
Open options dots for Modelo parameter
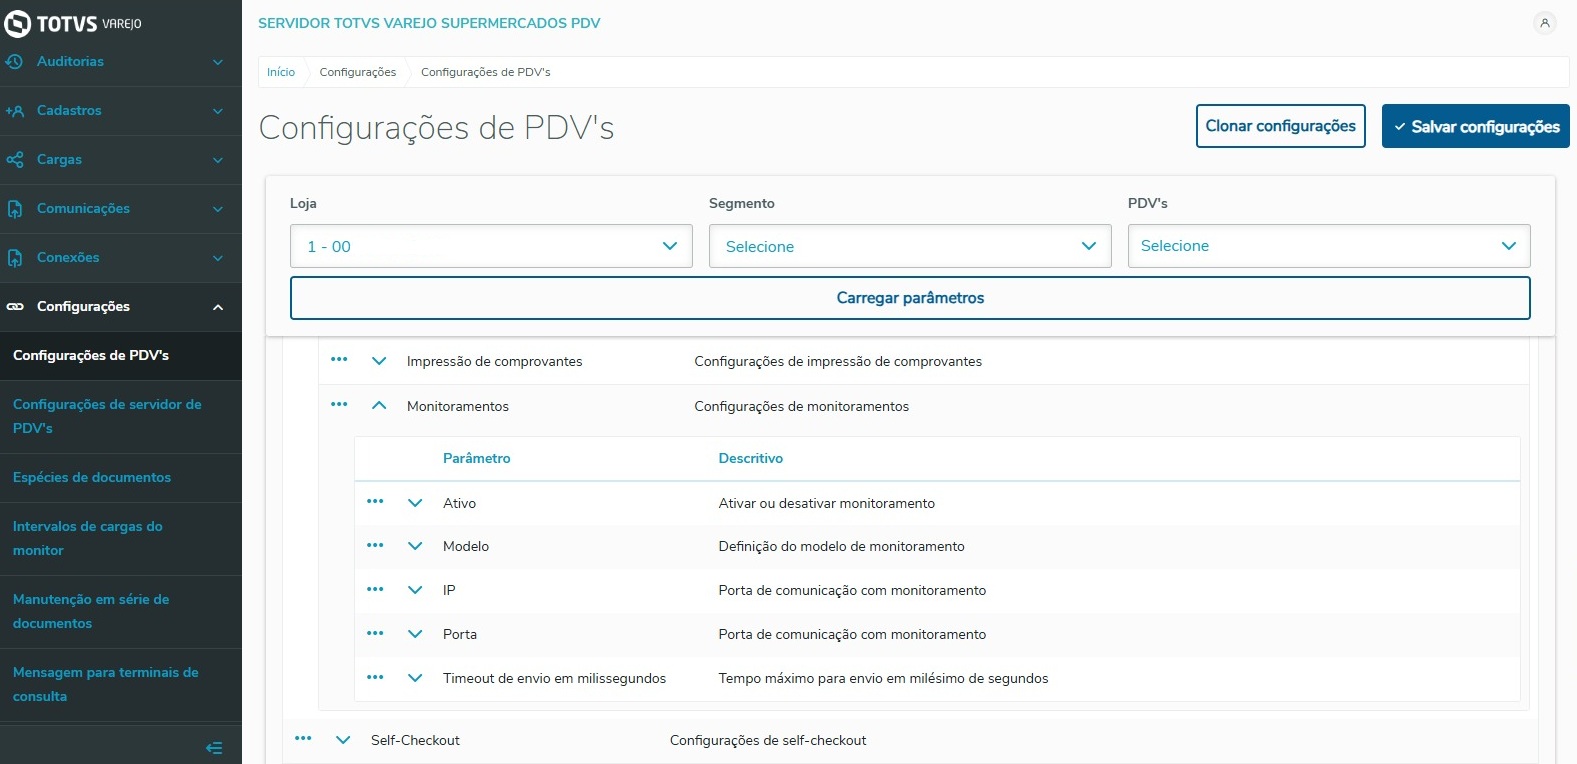pos(375,546)
